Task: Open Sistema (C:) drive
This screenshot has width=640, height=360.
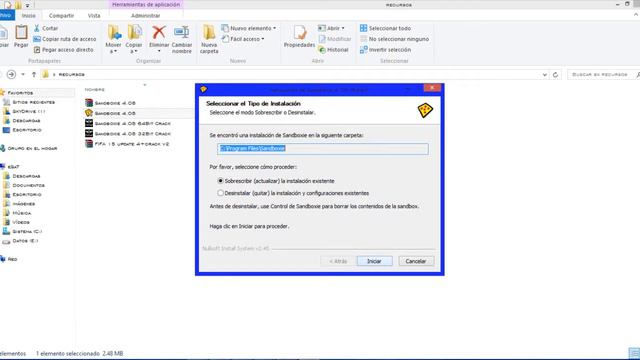Action: pyautogui.click(x=22, y=231)
